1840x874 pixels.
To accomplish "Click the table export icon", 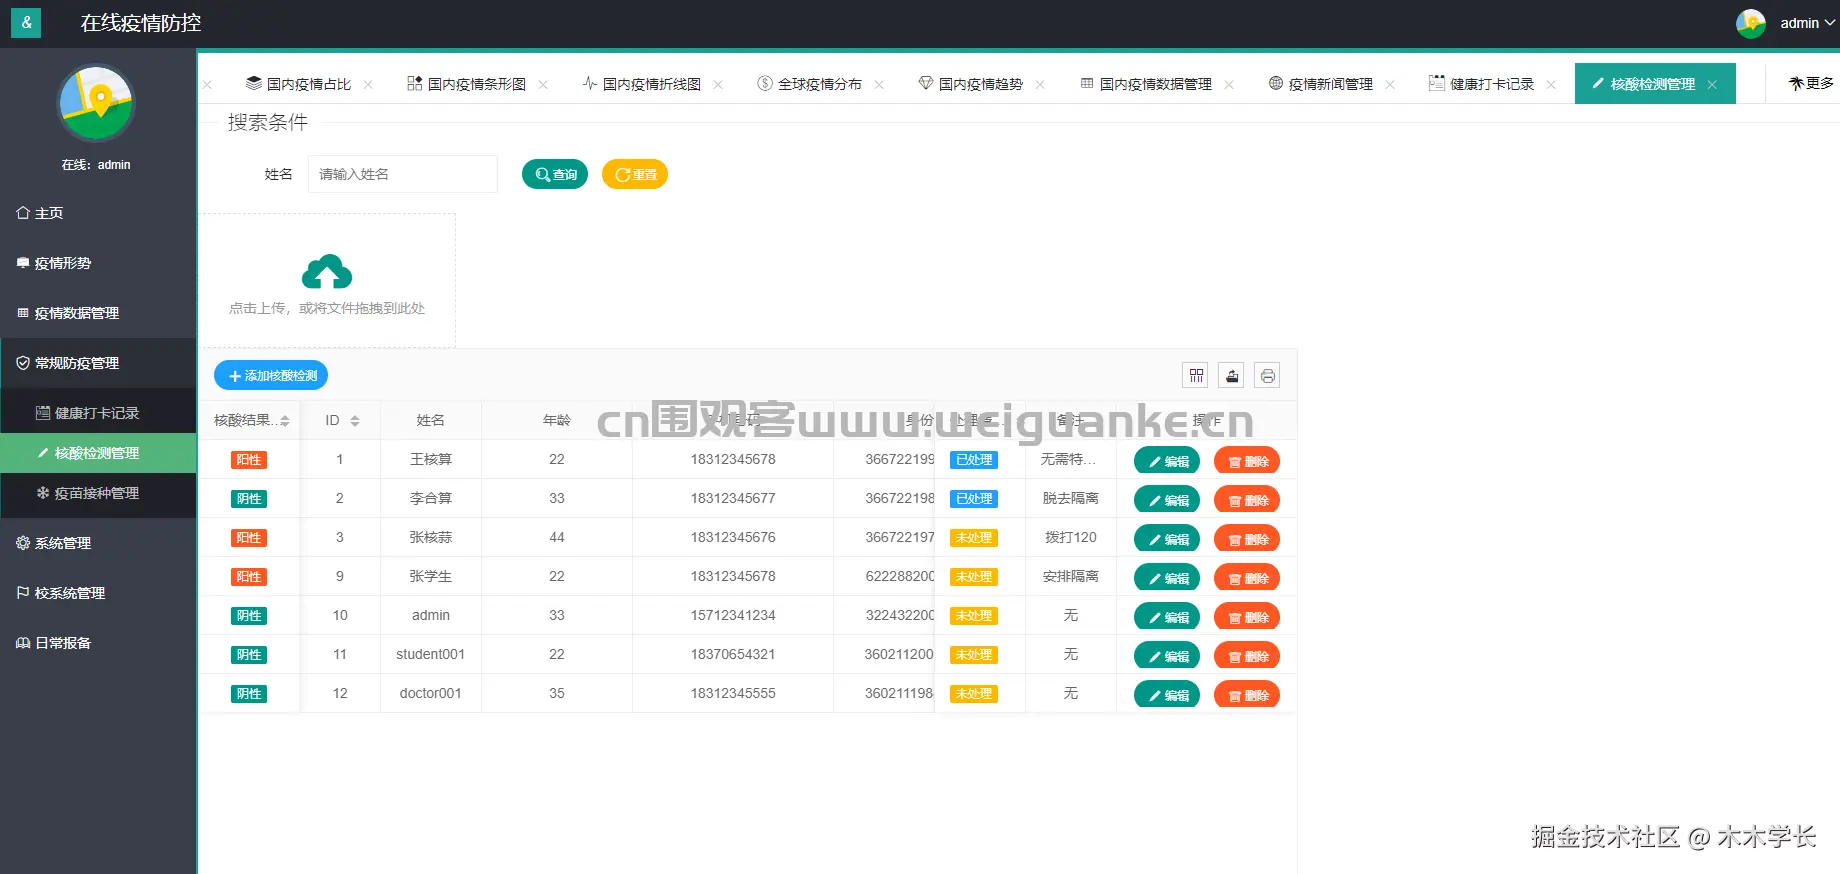I will [1232, 375].
